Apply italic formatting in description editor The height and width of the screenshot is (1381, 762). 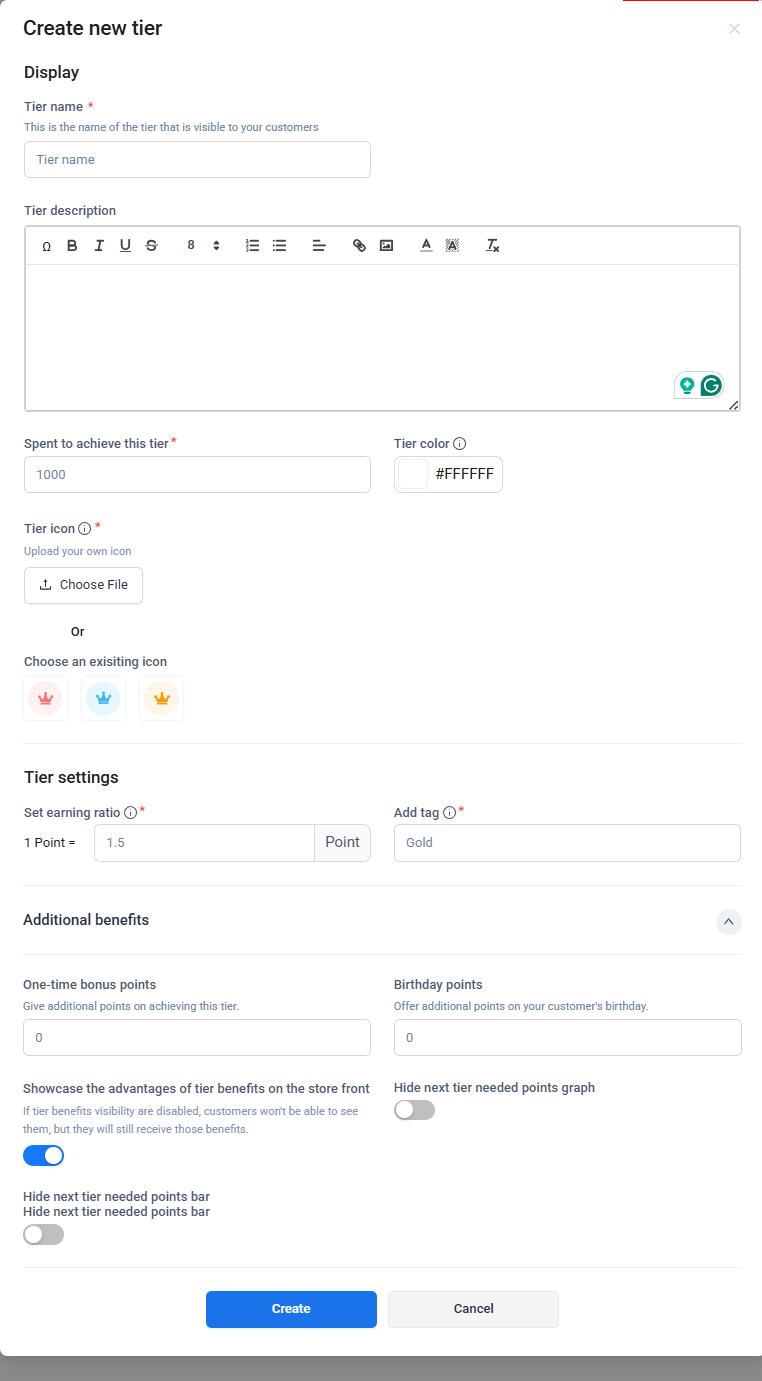click(x=99, y=245)
